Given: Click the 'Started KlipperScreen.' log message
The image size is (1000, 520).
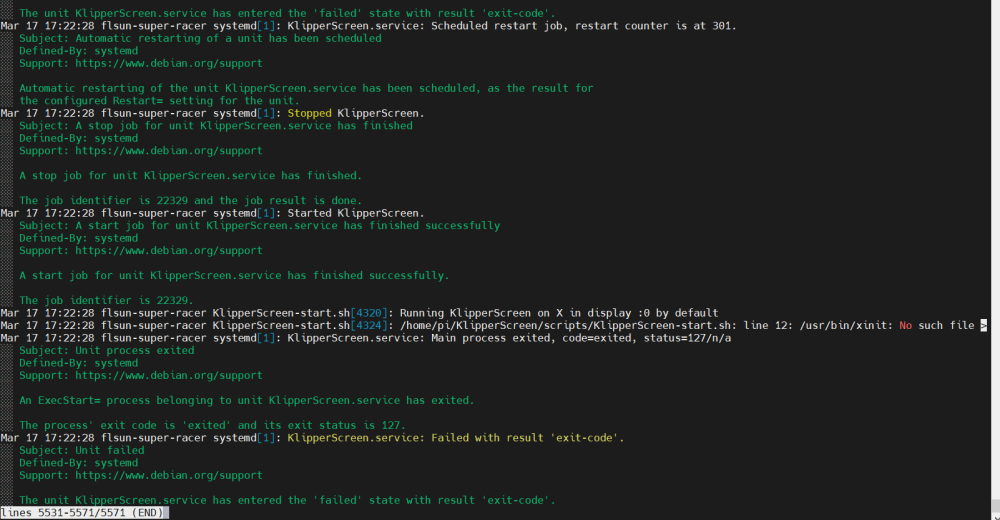Looking at the screenshot, I should [x=356, y=213].
